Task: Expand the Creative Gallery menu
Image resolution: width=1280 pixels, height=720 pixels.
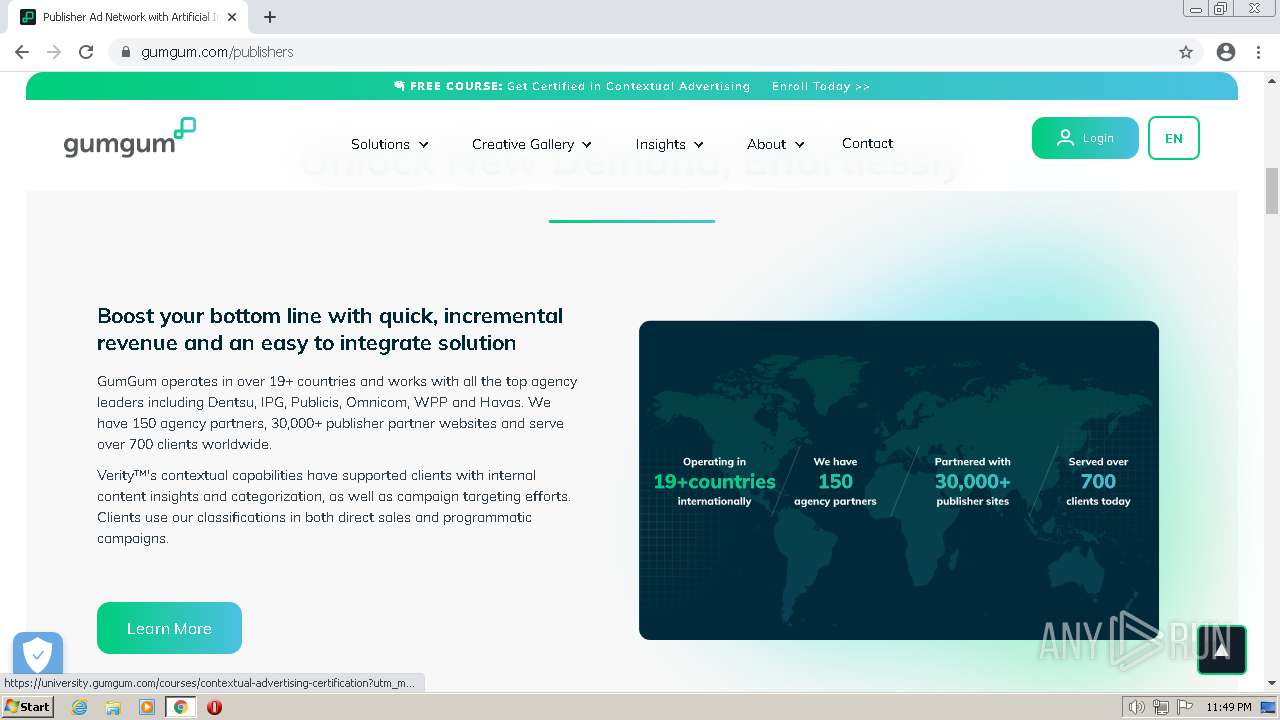Action: tap(532, 144)
